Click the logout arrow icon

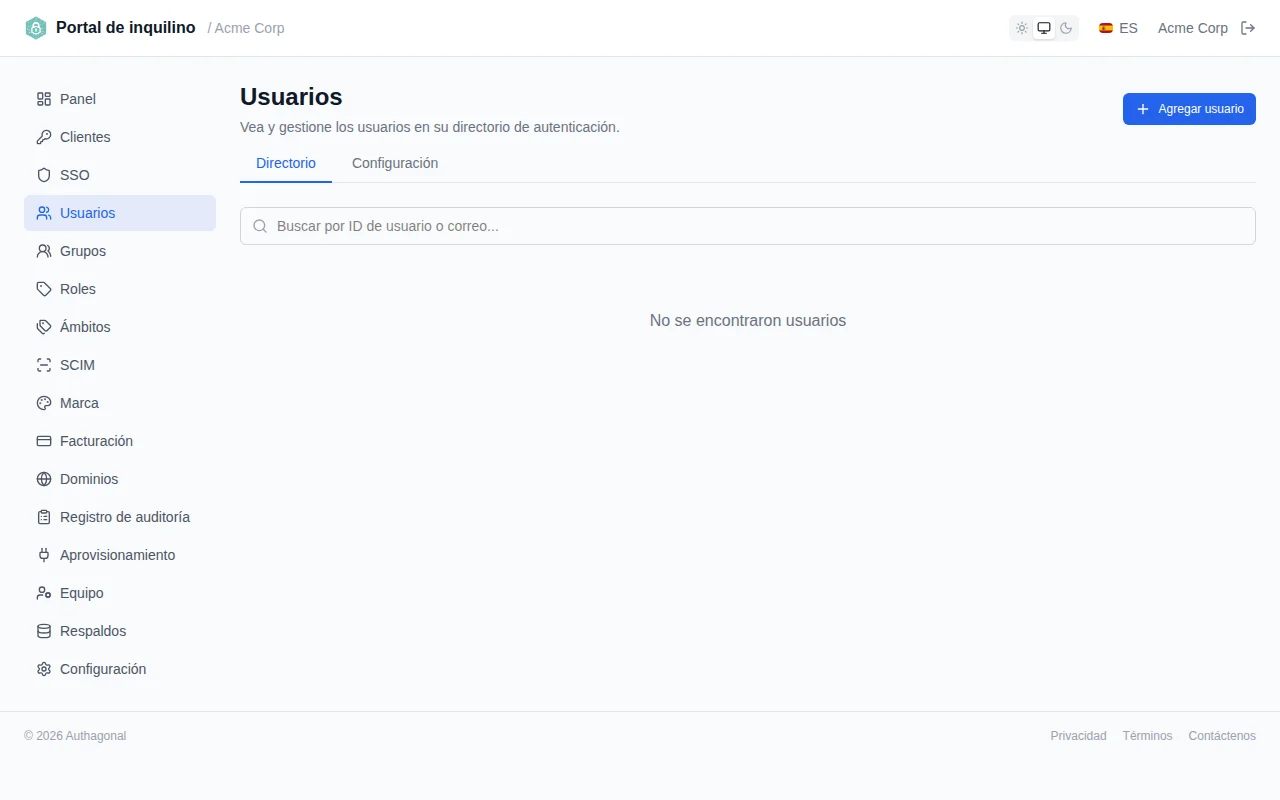pyautogui.click(x=1248, y=28)
